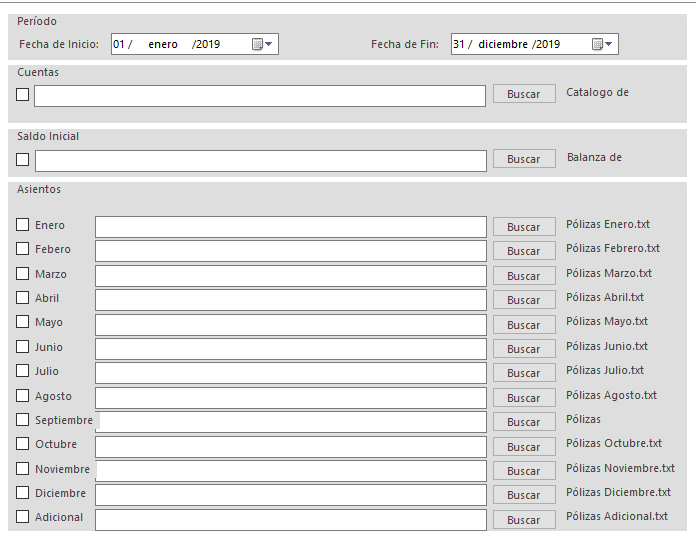The width and height of the screenshot is (696, 552).
Task: Click the Mayo file path input
Action: pos(290,324)
